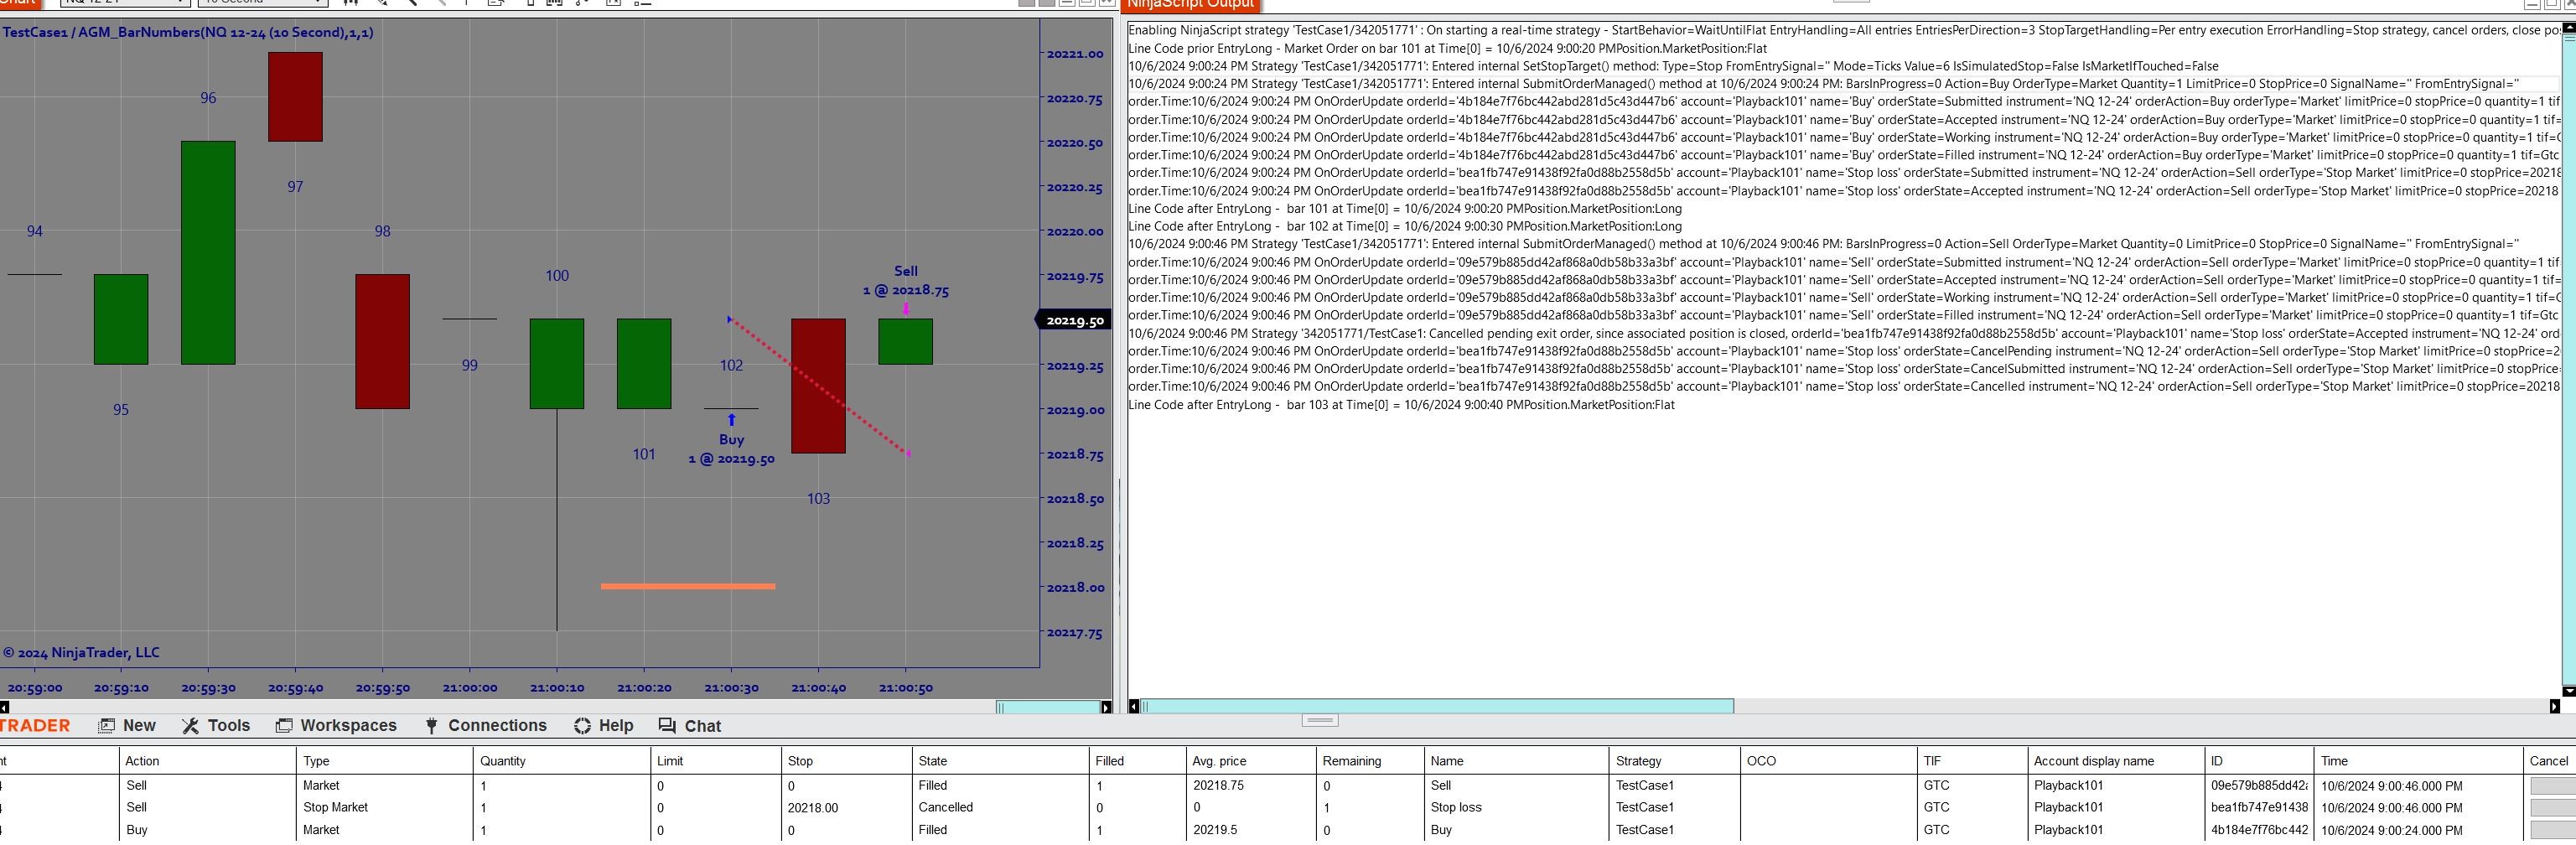Select the pencil drawing tool icon

click(413, 4)
